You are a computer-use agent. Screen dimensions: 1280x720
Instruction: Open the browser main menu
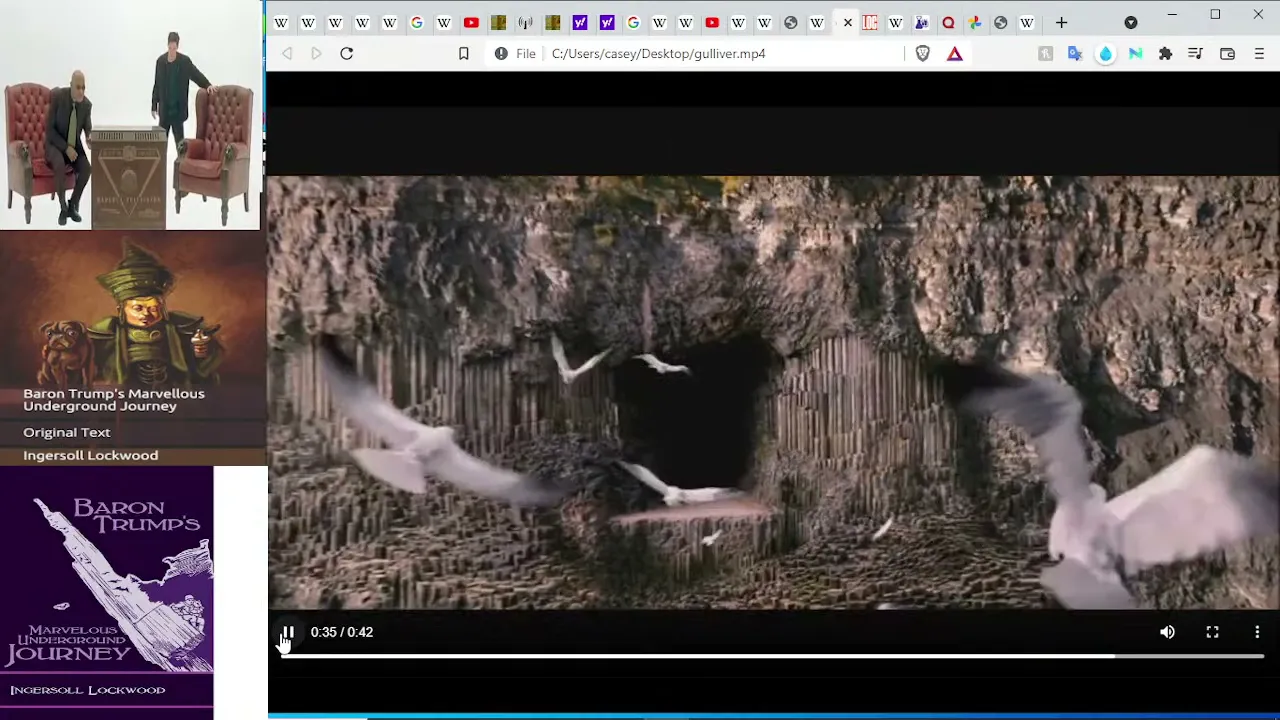click(x=1259, y=53)
